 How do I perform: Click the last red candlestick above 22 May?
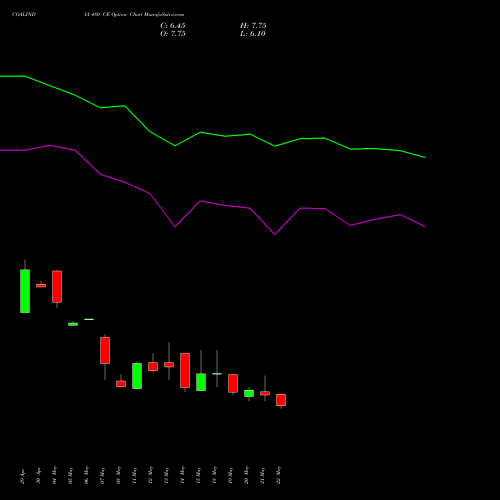tap(281, 400)
